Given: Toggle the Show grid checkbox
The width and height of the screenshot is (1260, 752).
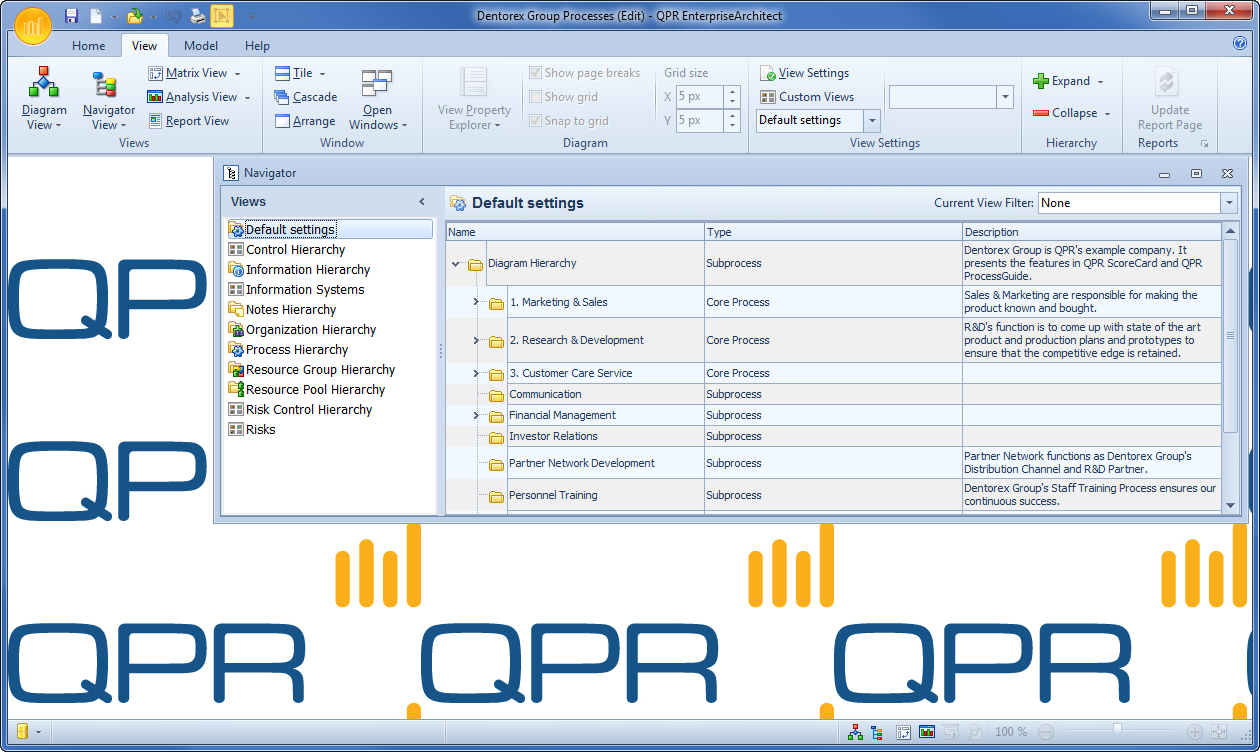Looking at the screenshot, I should point(536,97).
